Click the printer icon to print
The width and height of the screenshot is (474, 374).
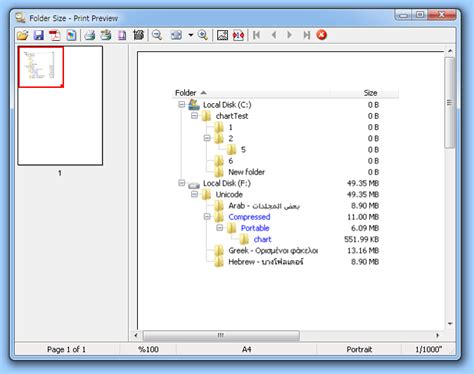click(90, 35)
